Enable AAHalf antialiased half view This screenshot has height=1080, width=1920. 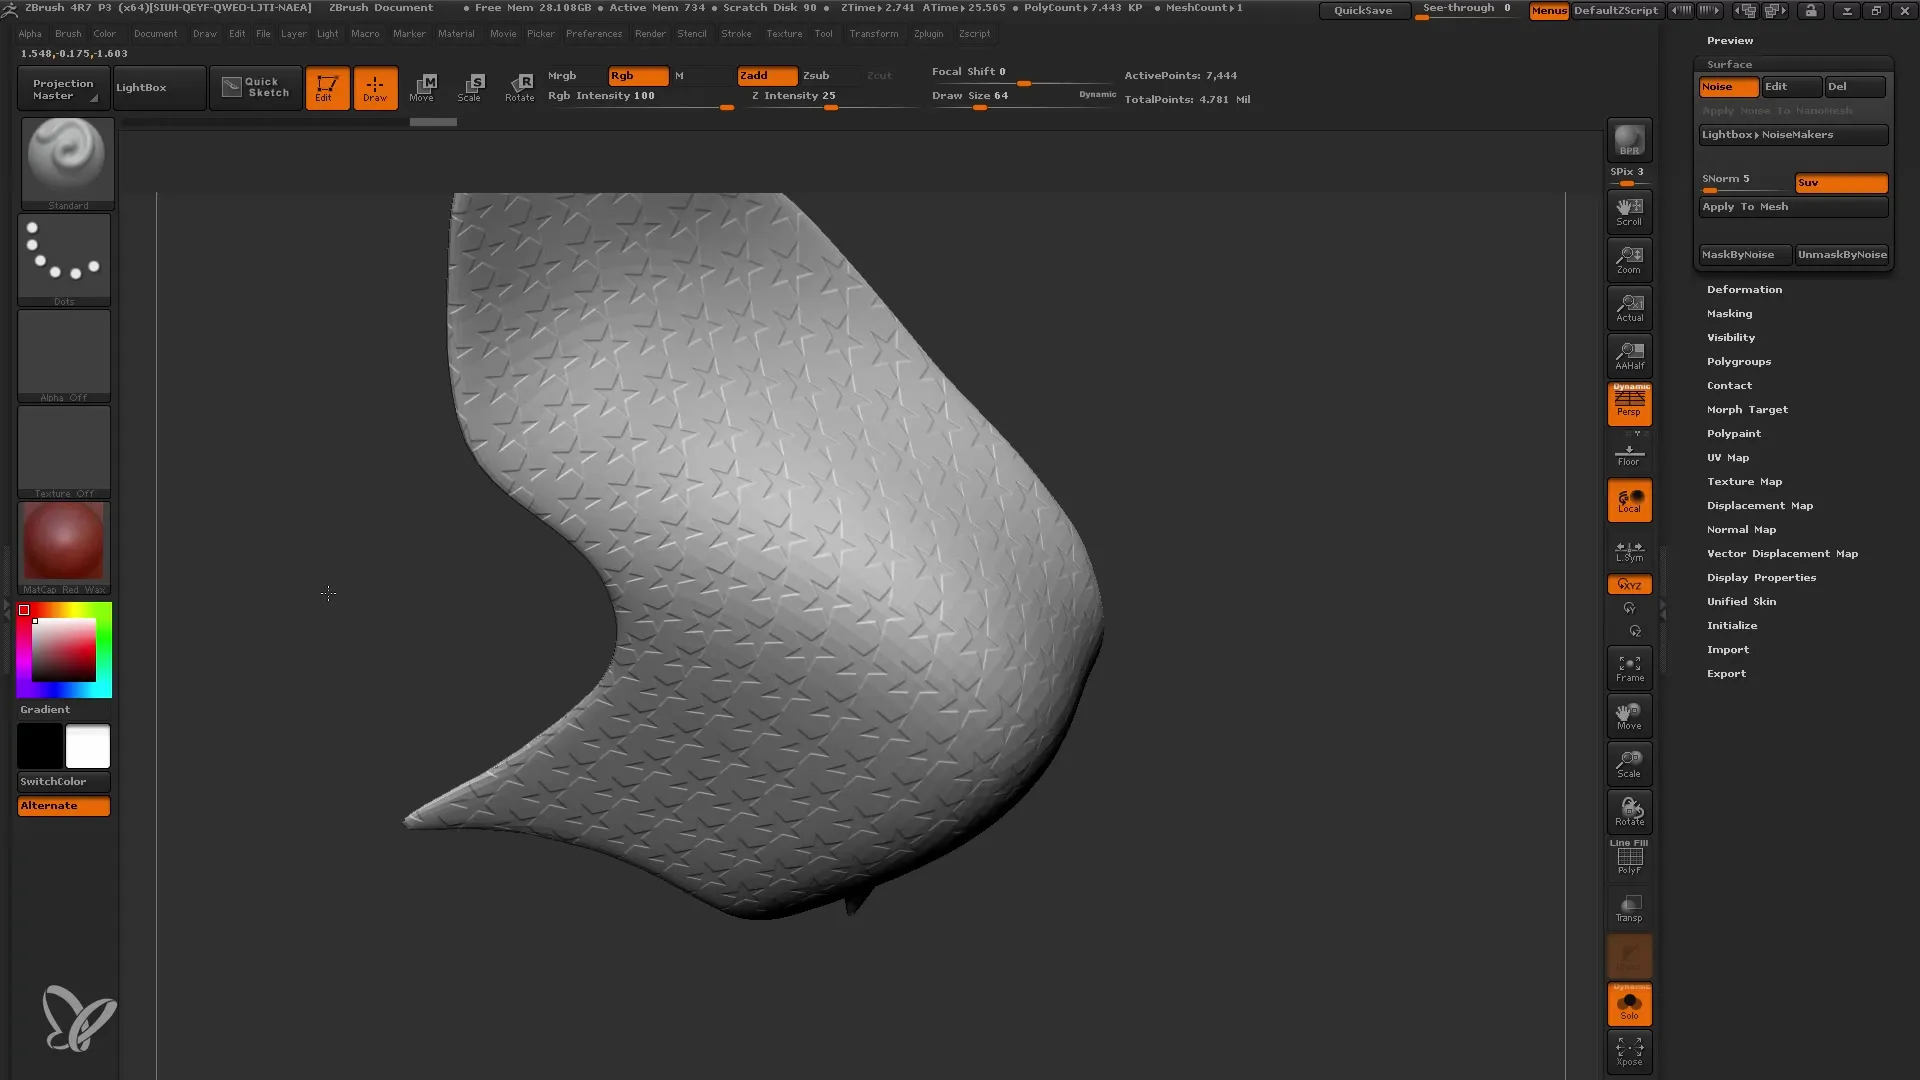point(1629,356)
